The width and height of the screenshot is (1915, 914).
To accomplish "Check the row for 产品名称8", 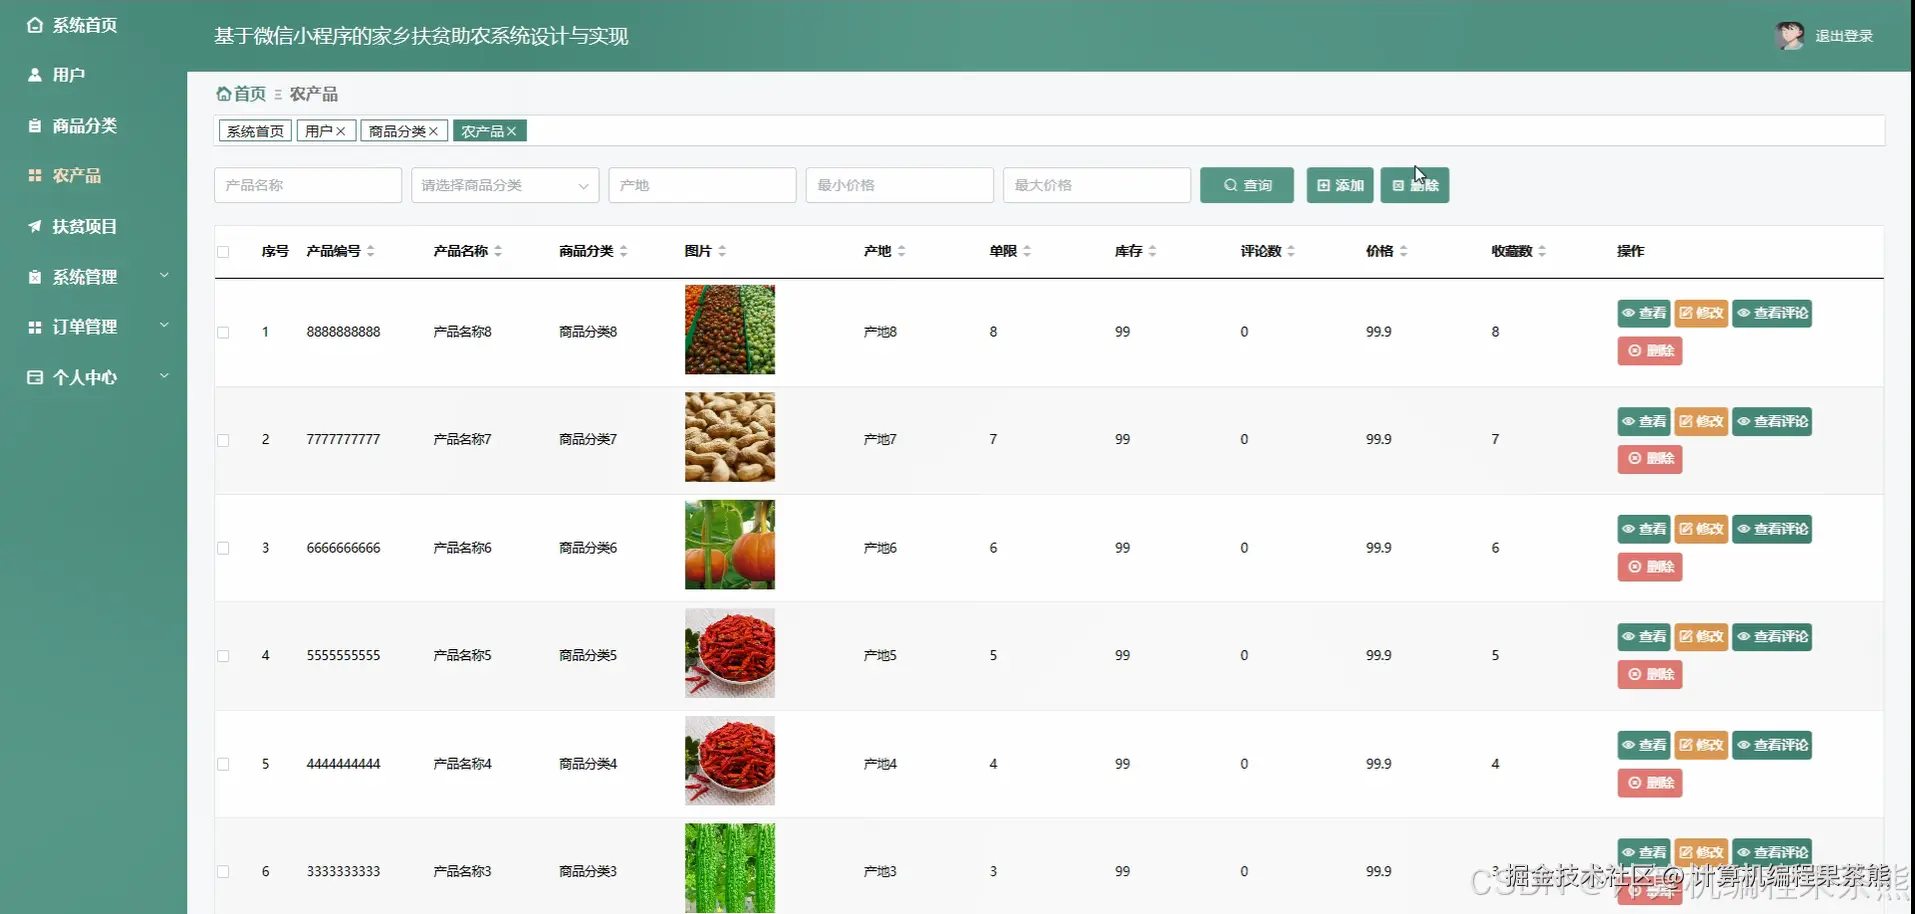I will (x=223, y=332).
